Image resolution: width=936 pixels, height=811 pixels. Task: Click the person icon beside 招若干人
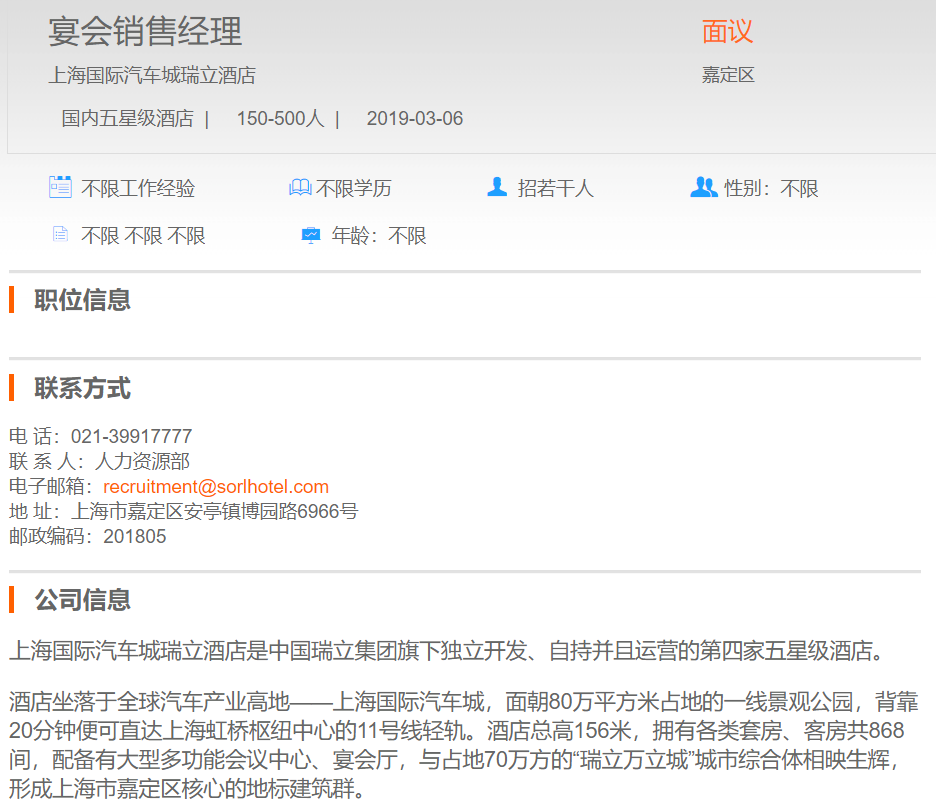pos(497,187)
